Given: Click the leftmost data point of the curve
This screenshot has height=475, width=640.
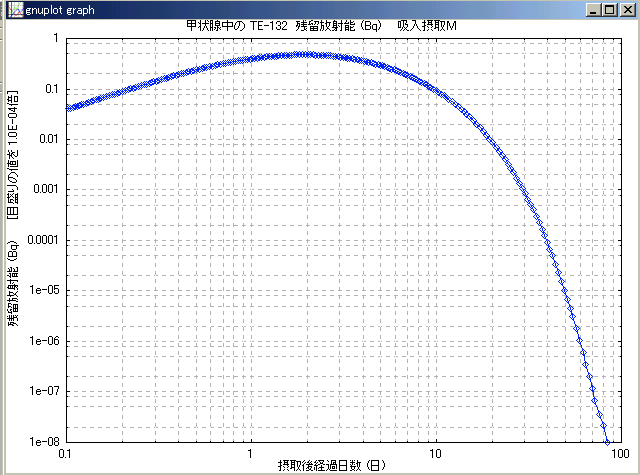Looking at the screenshot, I should pyautogui.click(x=67, y=107).
